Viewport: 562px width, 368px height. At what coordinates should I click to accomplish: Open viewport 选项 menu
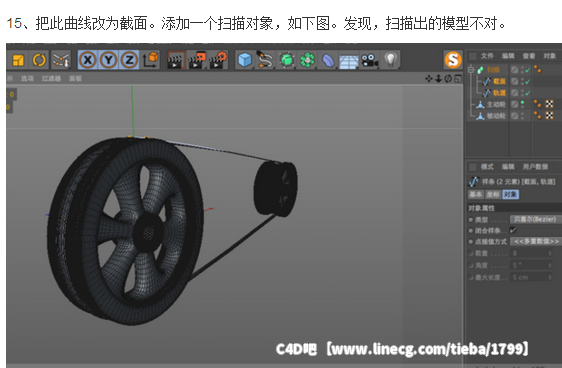pyautogui.click(x=27, y=78)
